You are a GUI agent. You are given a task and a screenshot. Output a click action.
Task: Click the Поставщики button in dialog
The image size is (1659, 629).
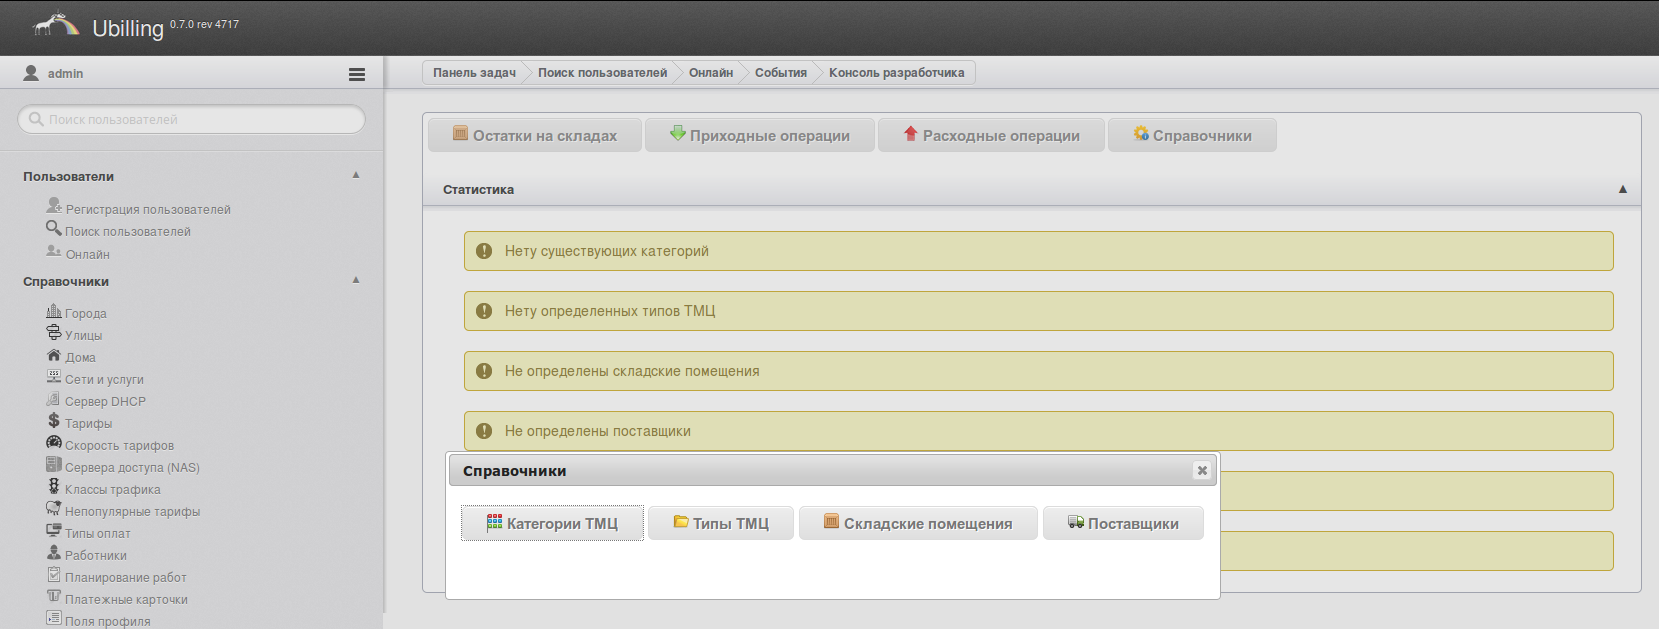pyautogui.click(x=1123, y=523)
